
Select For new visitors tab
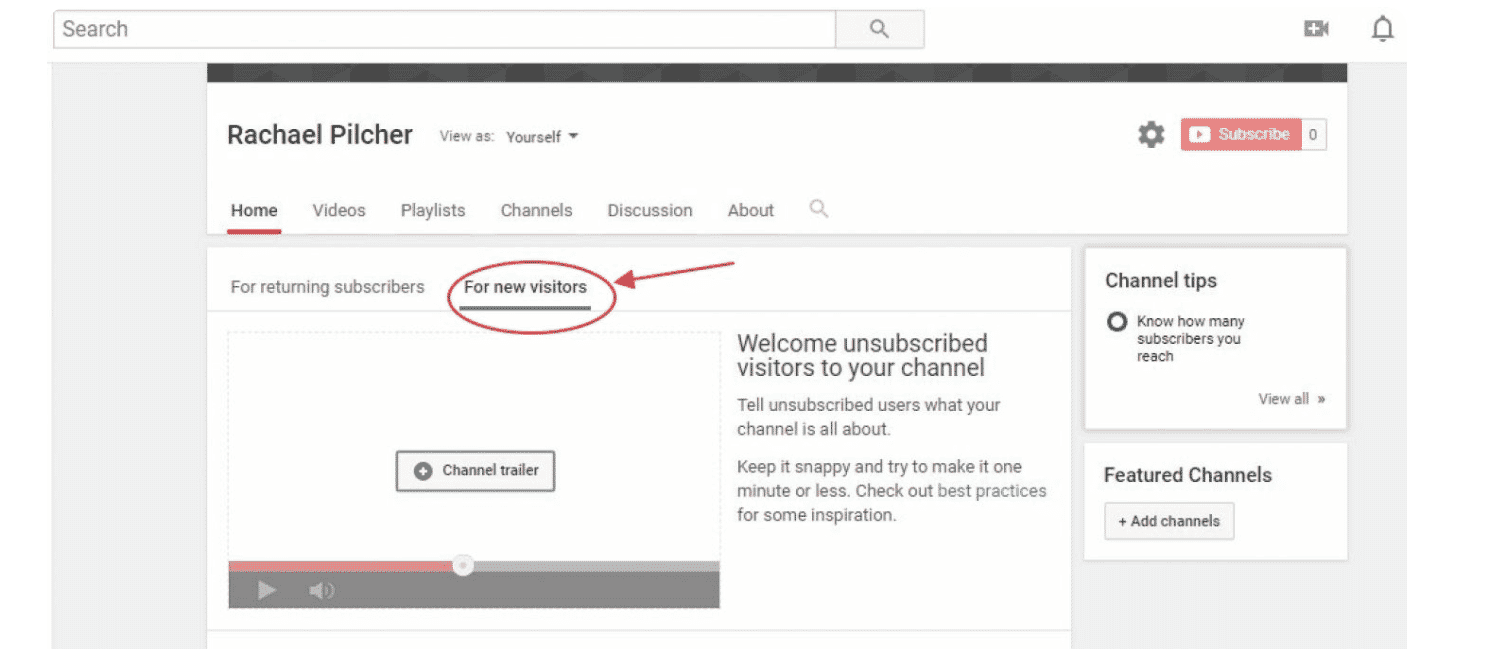click(525, 287)
